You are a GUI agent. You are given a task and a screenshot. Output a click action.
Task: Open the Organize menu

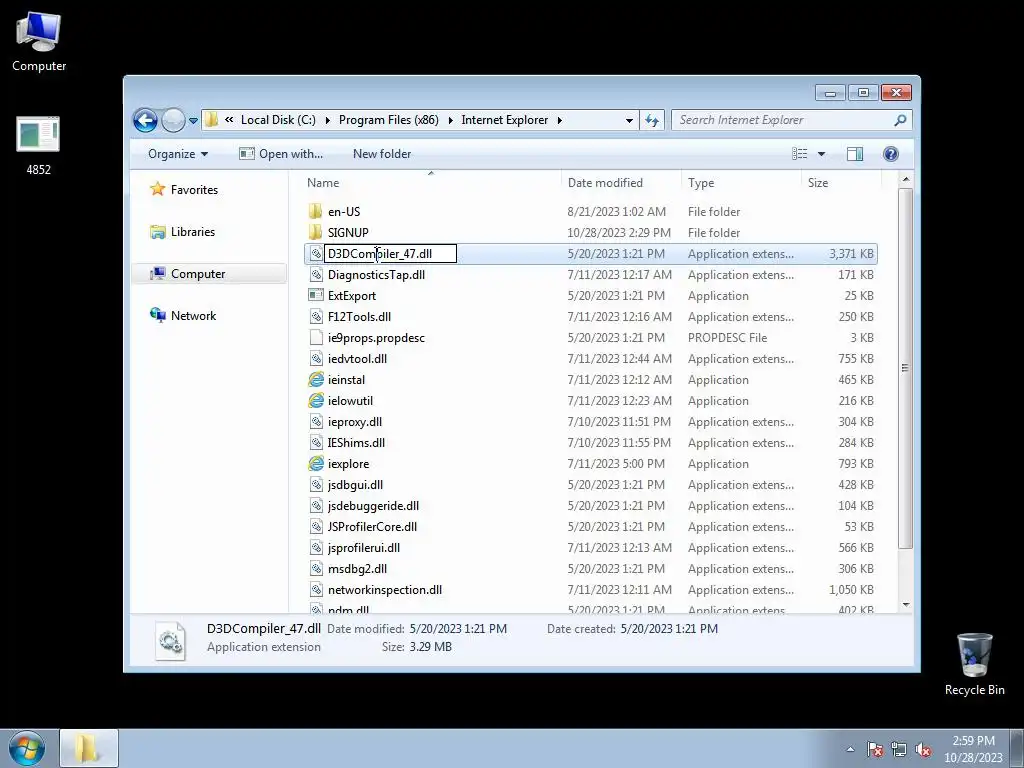click(178, 154)
